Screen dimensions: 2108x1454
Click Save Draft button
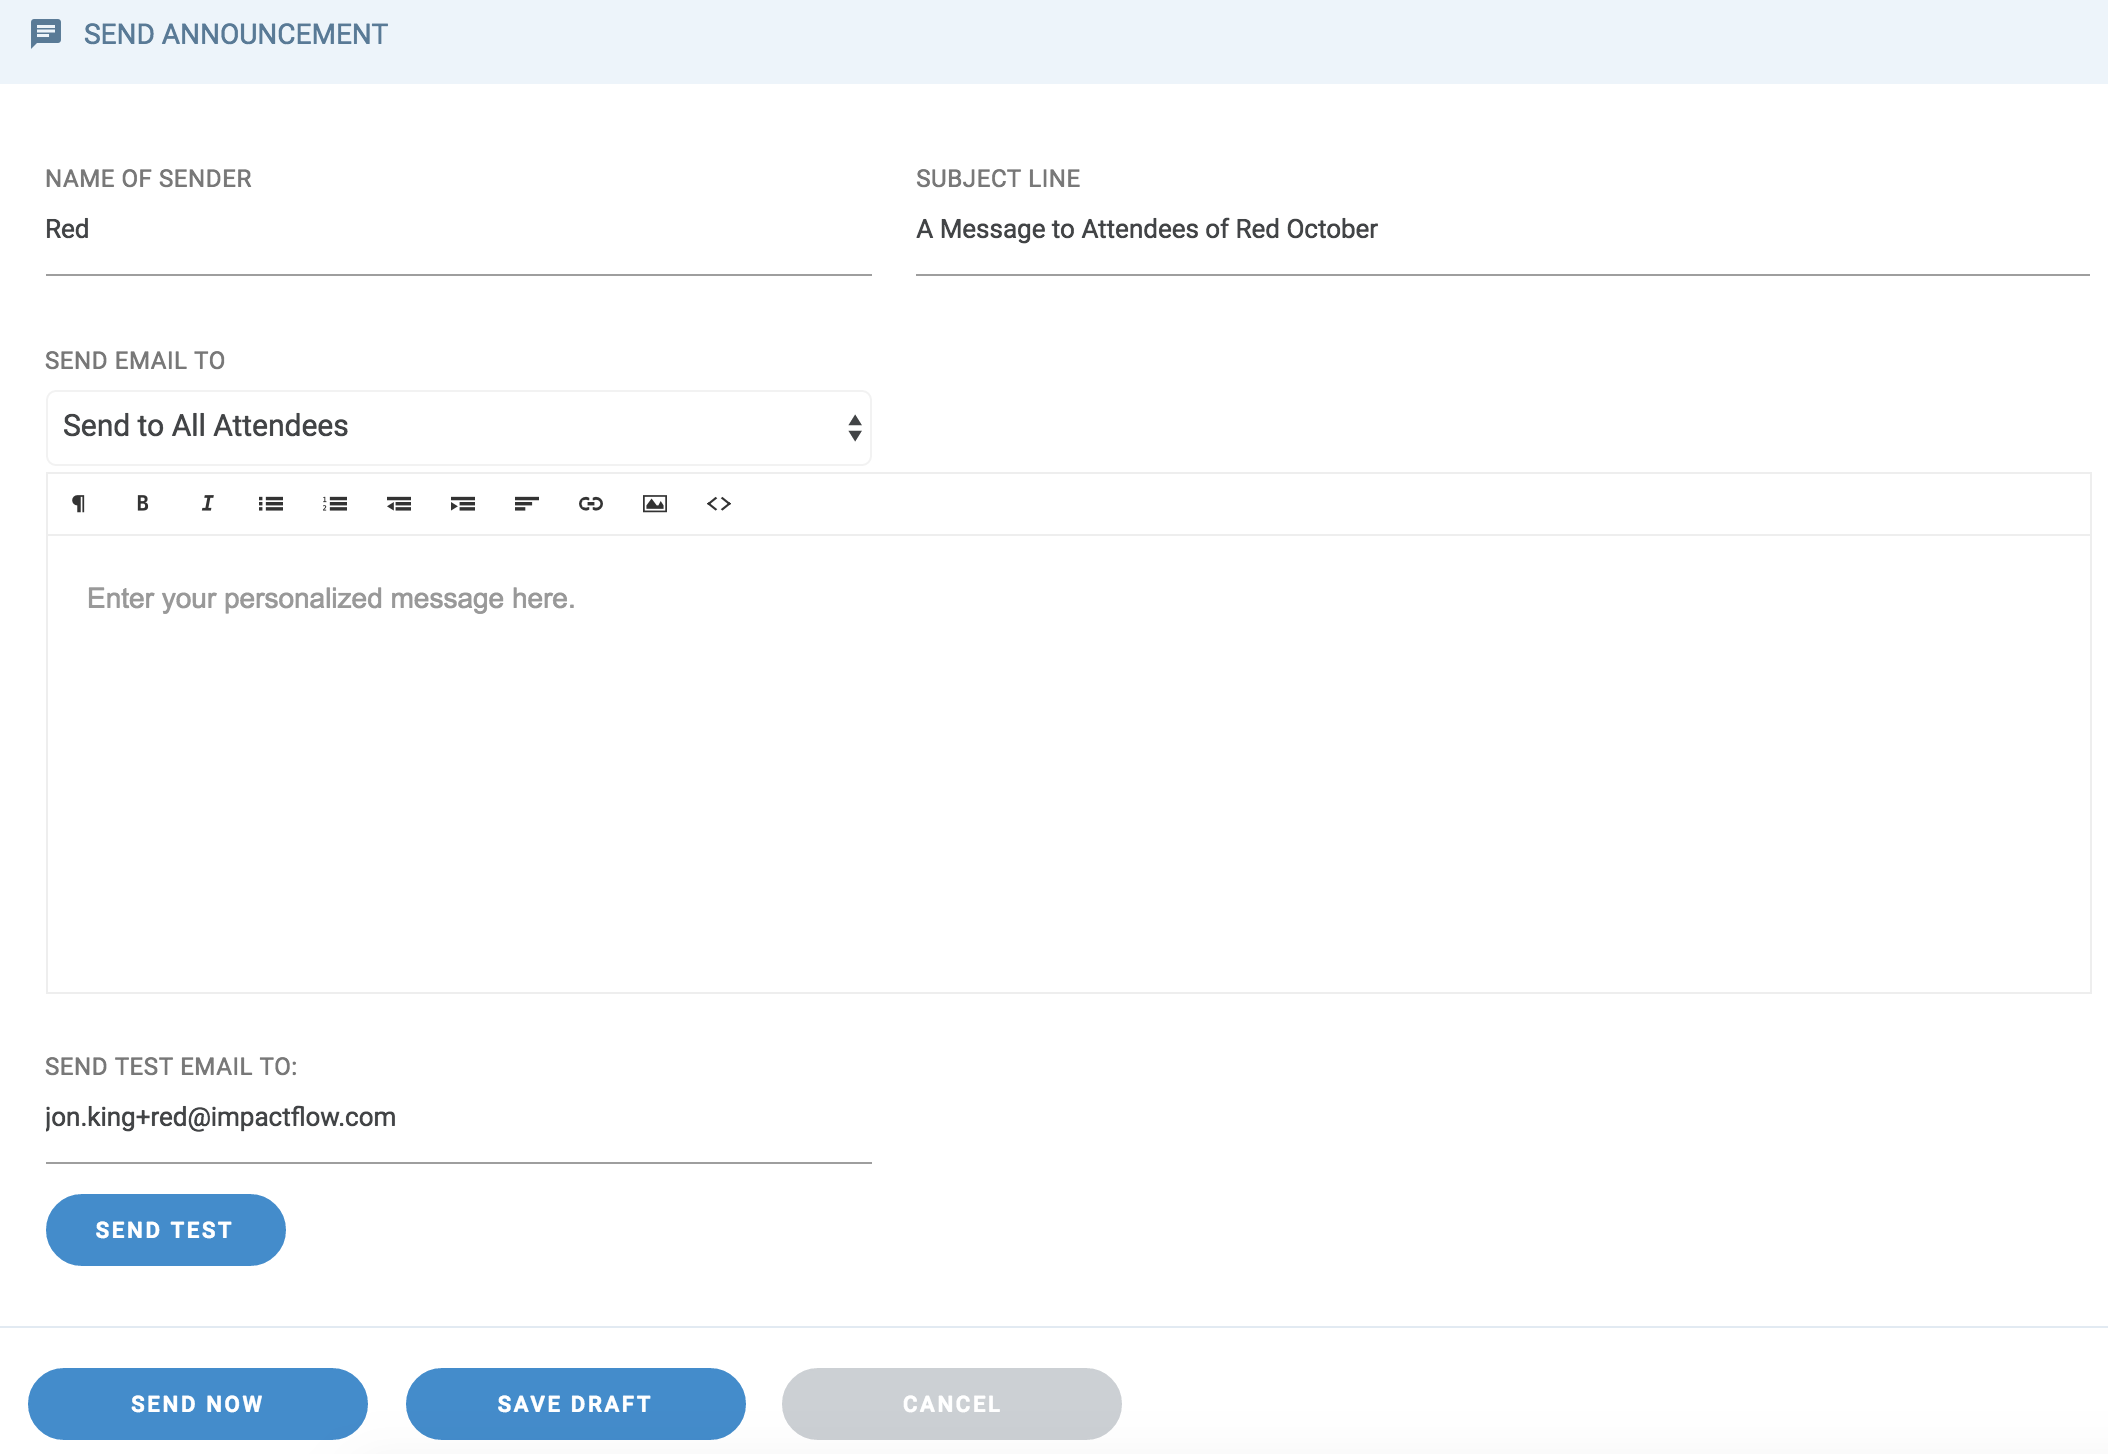click(575, 1403)
